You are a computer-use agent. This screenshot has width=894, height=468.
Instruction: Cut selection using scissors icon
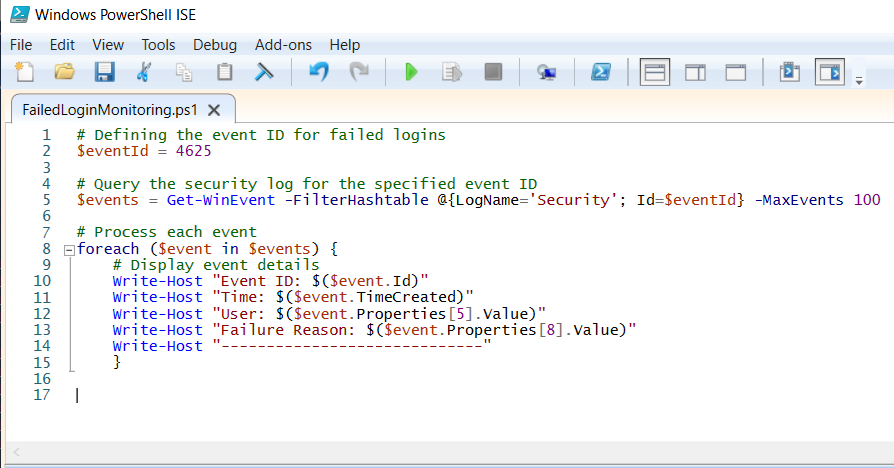144,72
